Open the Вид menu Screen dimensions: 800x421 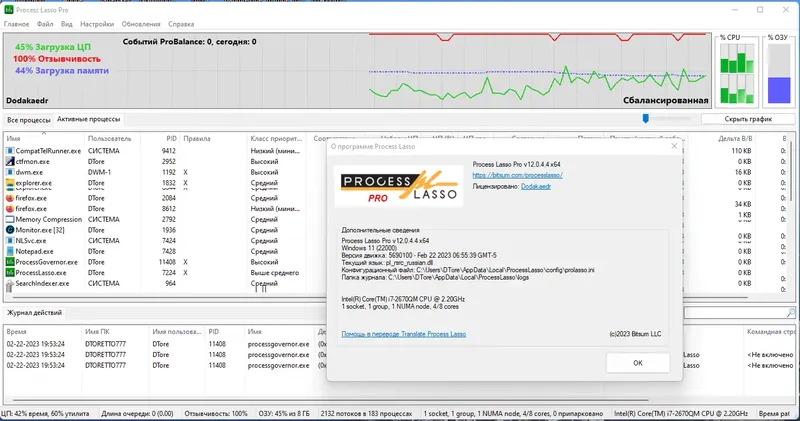67,24
